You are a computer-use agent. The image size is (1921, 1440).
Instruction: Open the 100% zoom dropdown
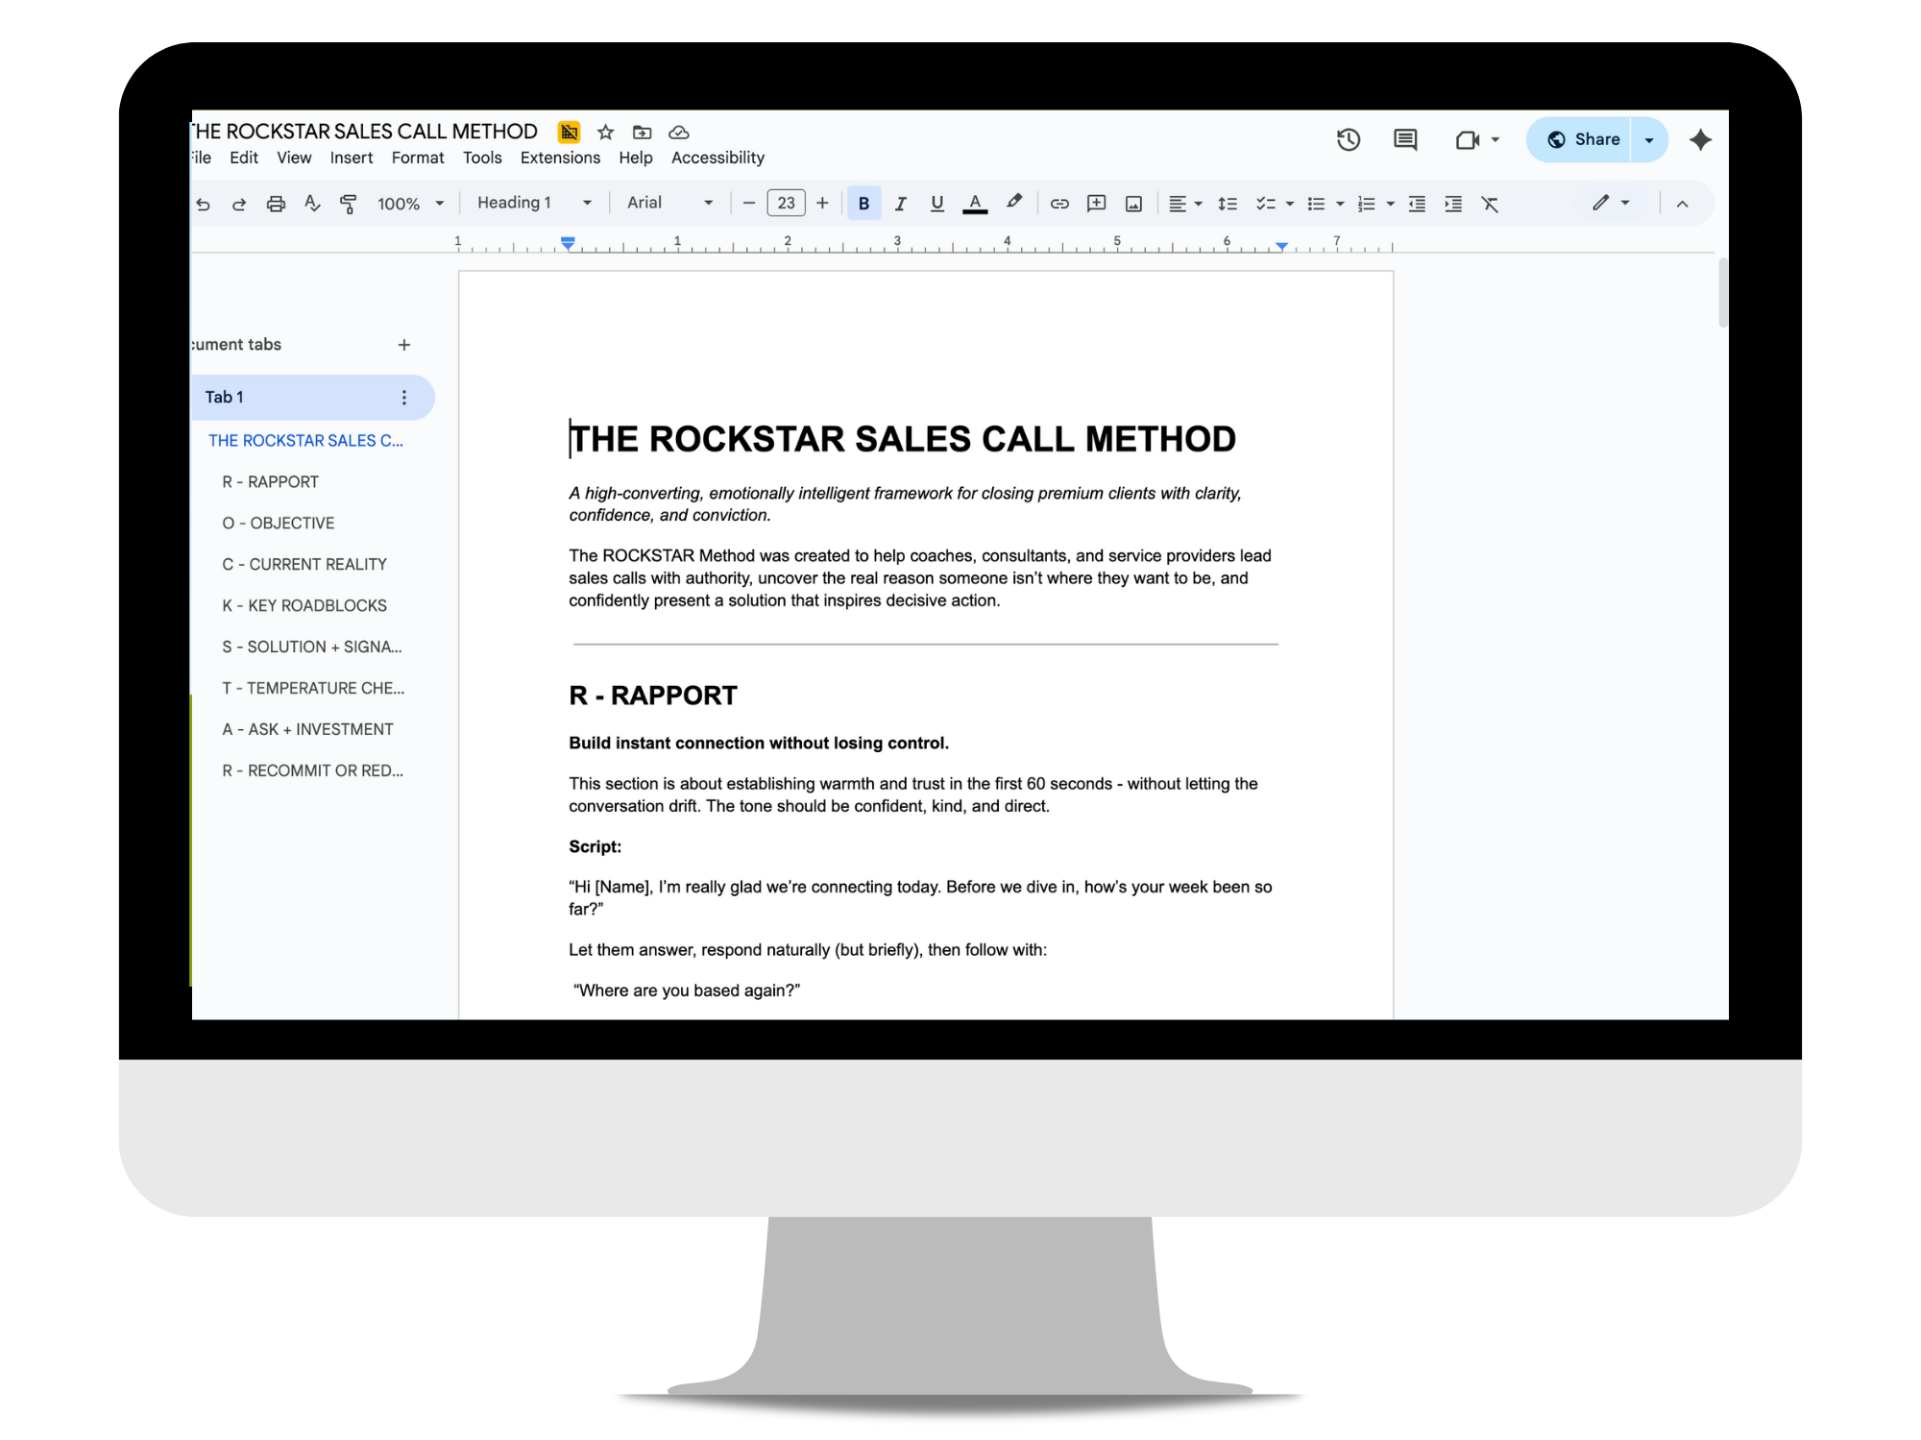[x=410, y=204]
